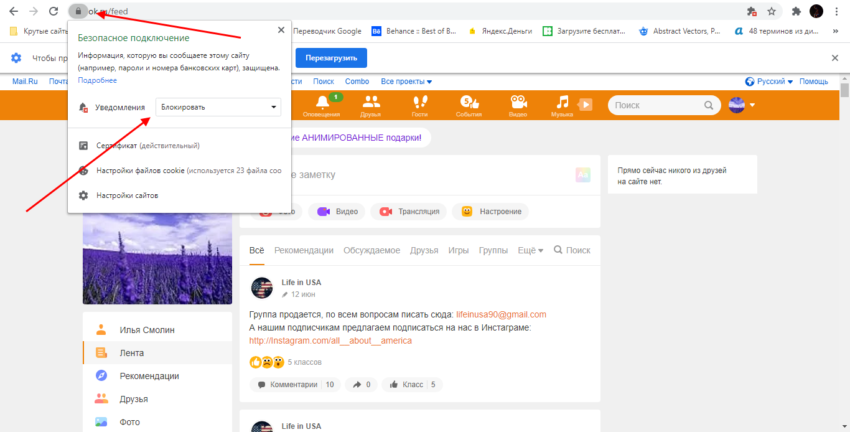Click the Помощь link

(x=814, y=81)
